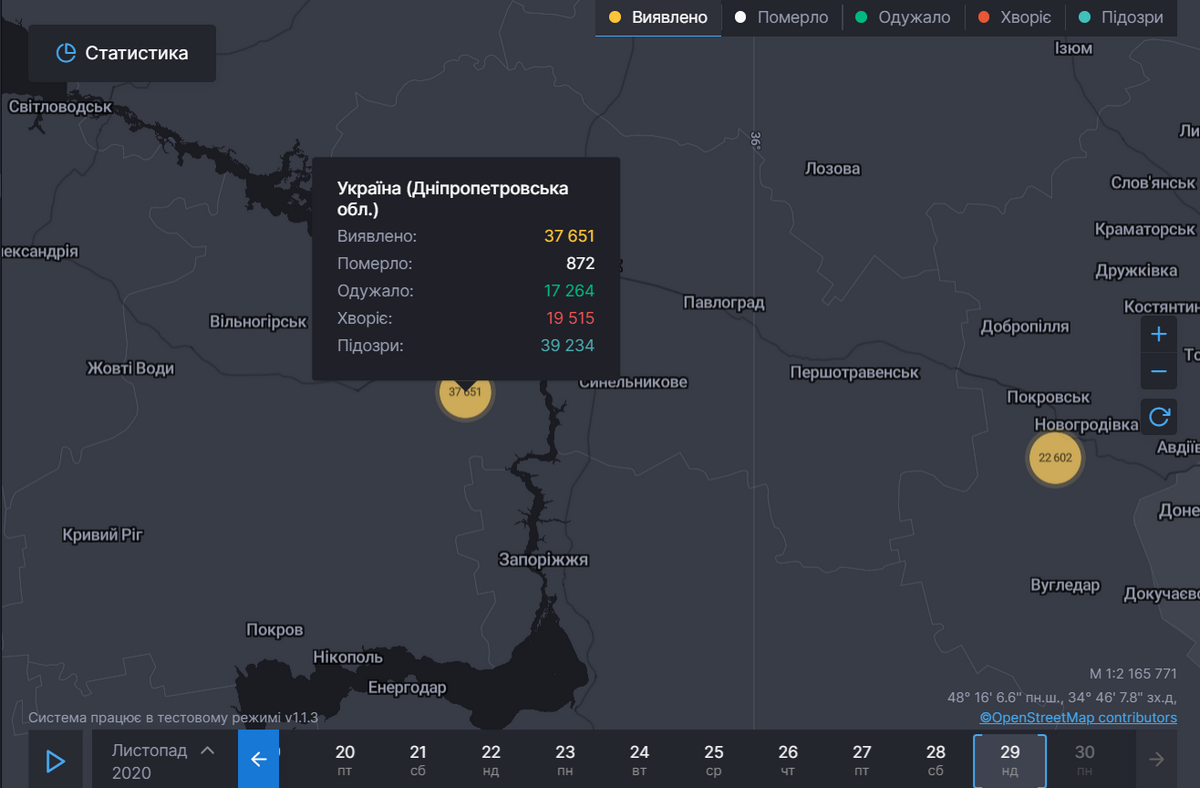1200x788 pixels.
Task: Zoom in with the plus button
Action: tap(1159, 334)
